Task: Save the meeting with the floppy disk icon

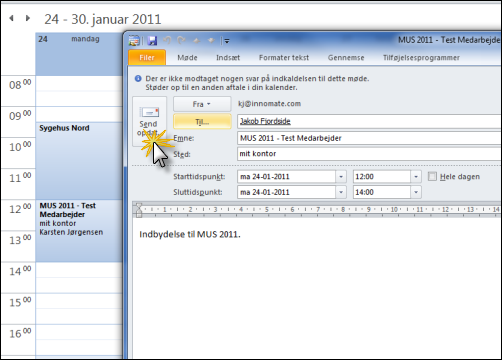Action: (x=152, y=41)
